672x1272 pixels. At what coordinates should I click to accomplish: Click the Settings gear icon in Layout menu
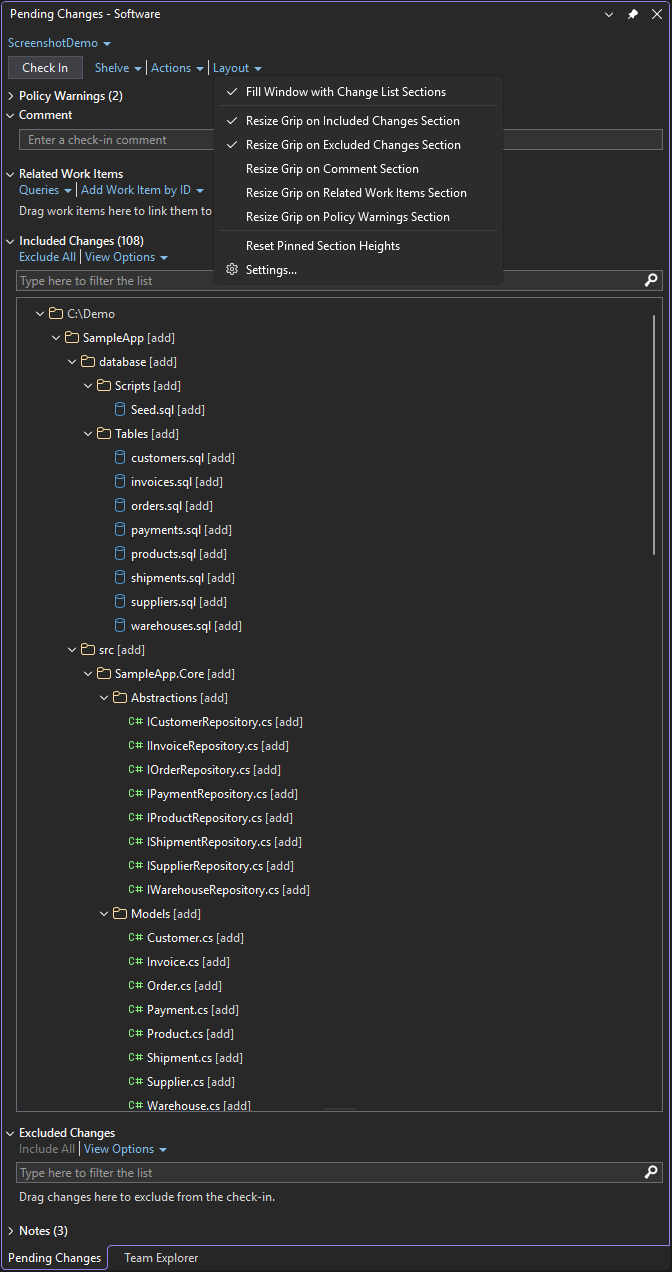point(232,270)
